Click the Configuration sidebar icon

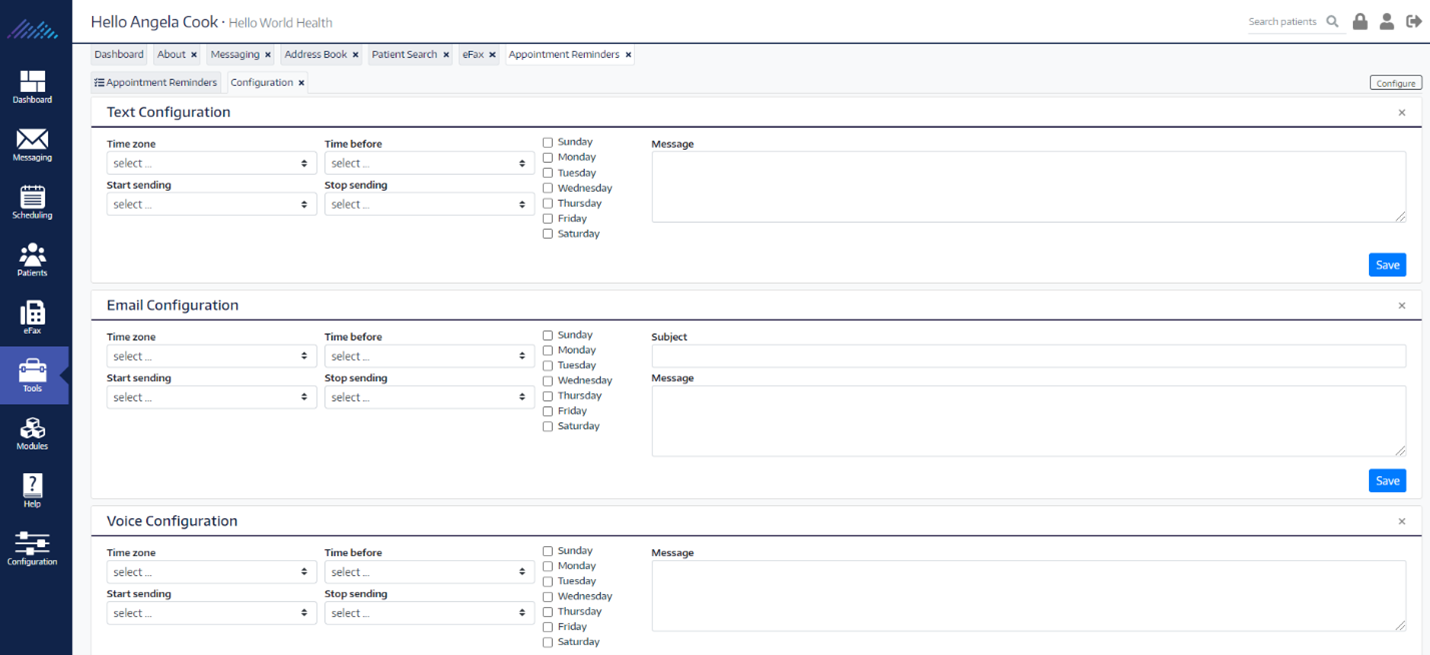[x=32, y=548]
